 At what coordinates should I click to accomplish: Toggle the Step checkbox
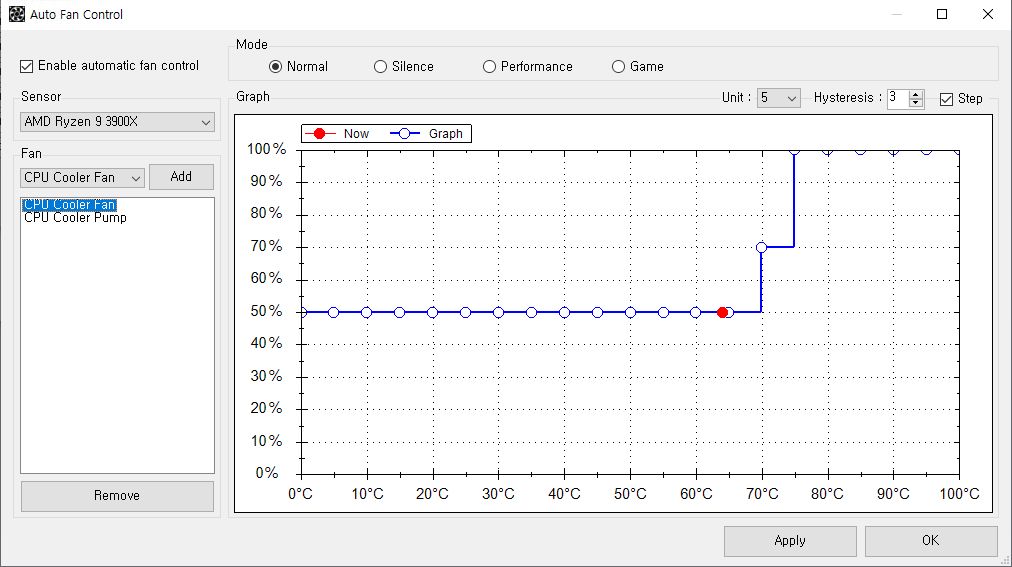pyautogui.click(x=946, y=99)
